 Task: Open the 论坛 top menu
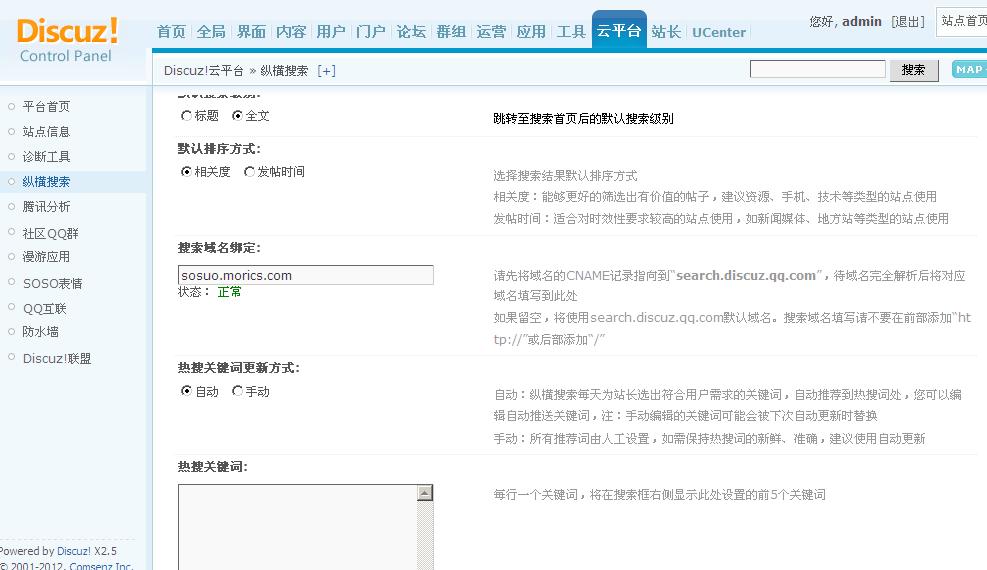[411, 31]
